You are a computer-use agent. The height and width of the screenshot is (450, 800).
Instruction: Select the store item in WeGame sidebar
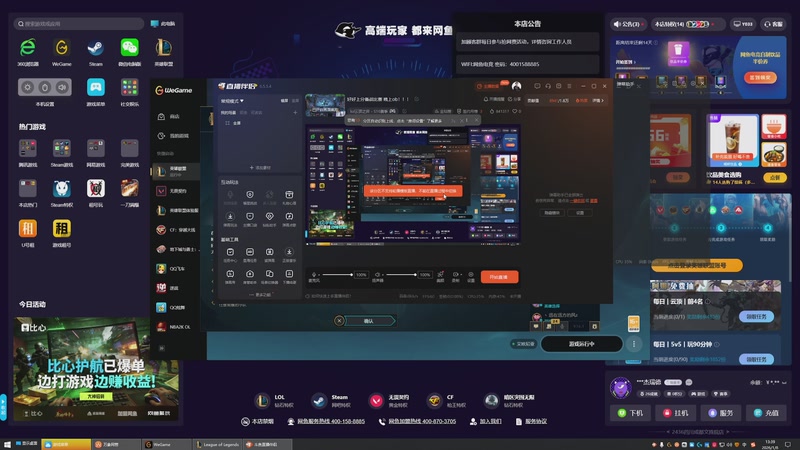tap(176, 116)
